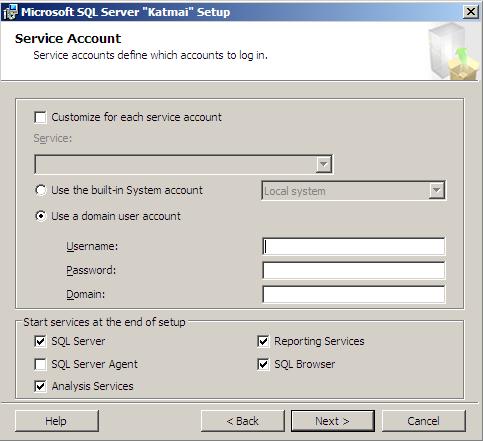Image resolution: width=483 pixels, height=441 pixels.
Task: Click the server box graphic in header
Action: coord(453,52)
